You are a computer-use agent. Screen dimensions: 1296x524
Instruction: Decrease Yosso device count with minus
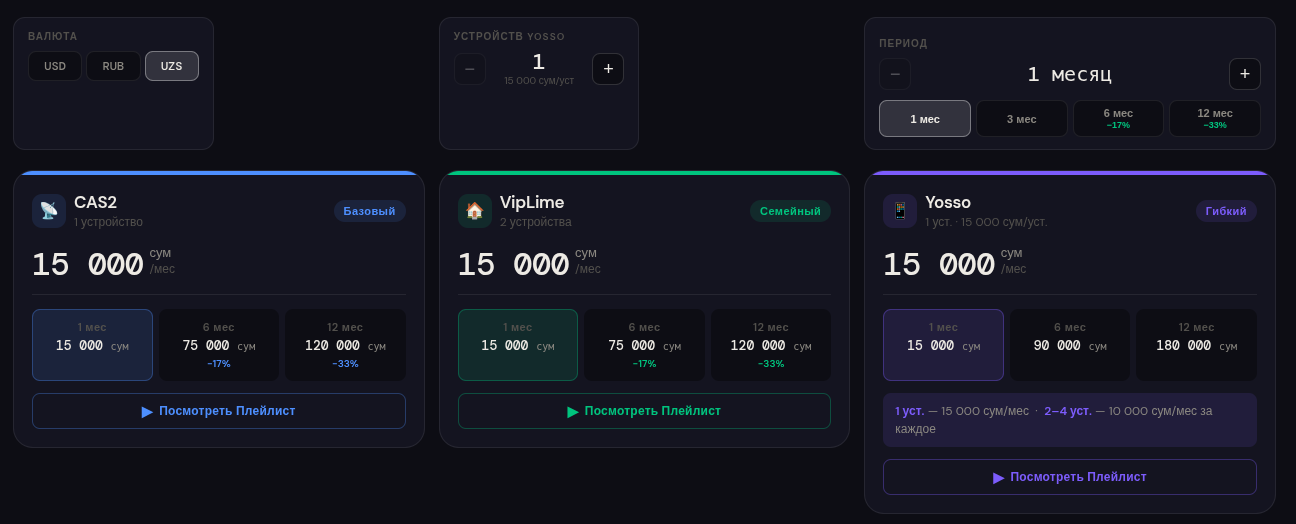470,69
